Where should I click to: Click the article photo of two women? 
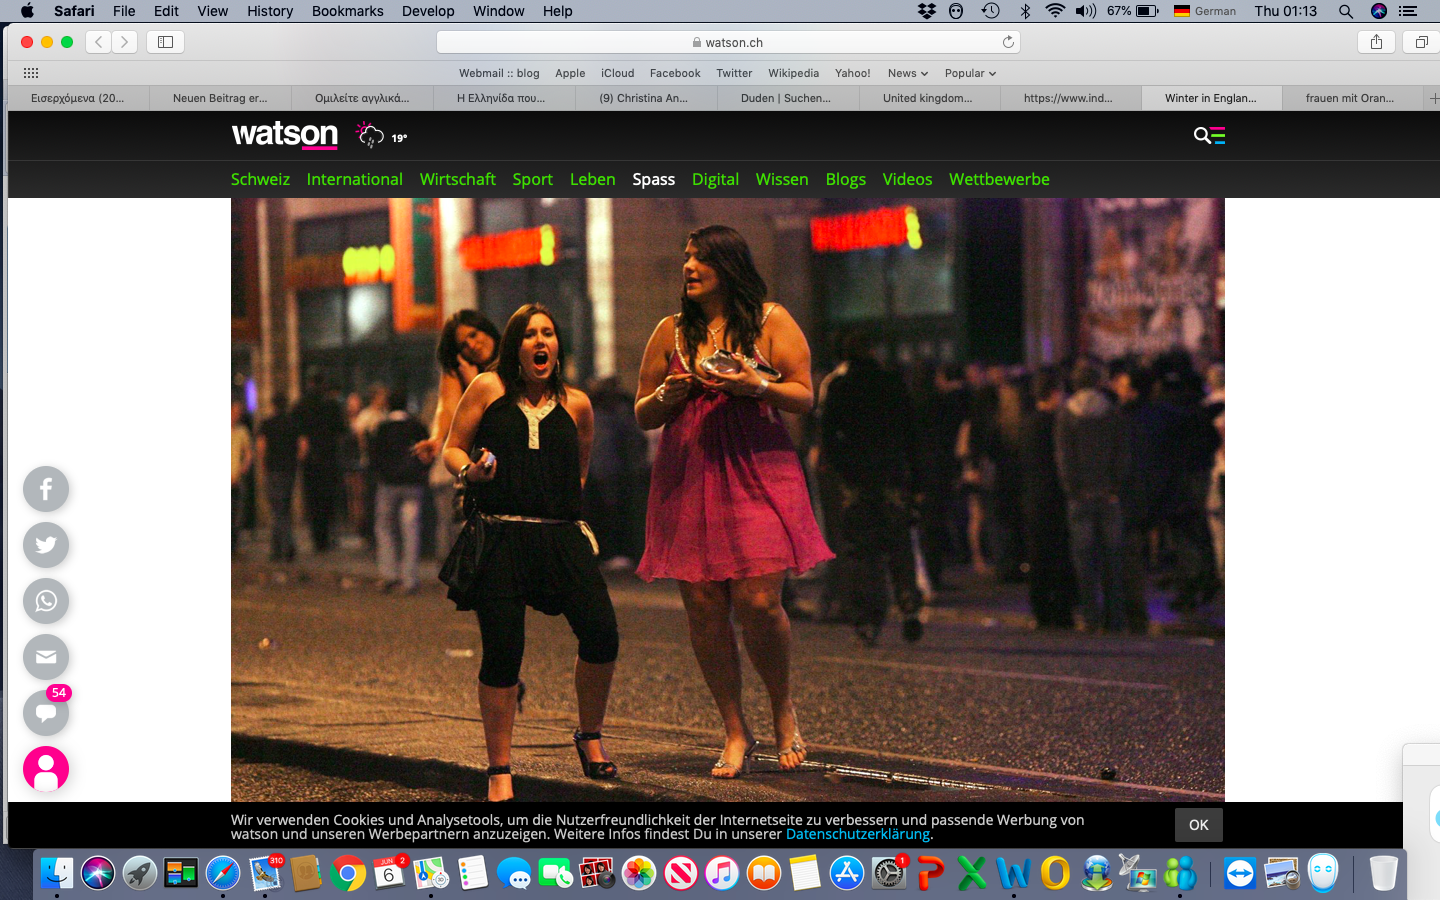[728, 500]
